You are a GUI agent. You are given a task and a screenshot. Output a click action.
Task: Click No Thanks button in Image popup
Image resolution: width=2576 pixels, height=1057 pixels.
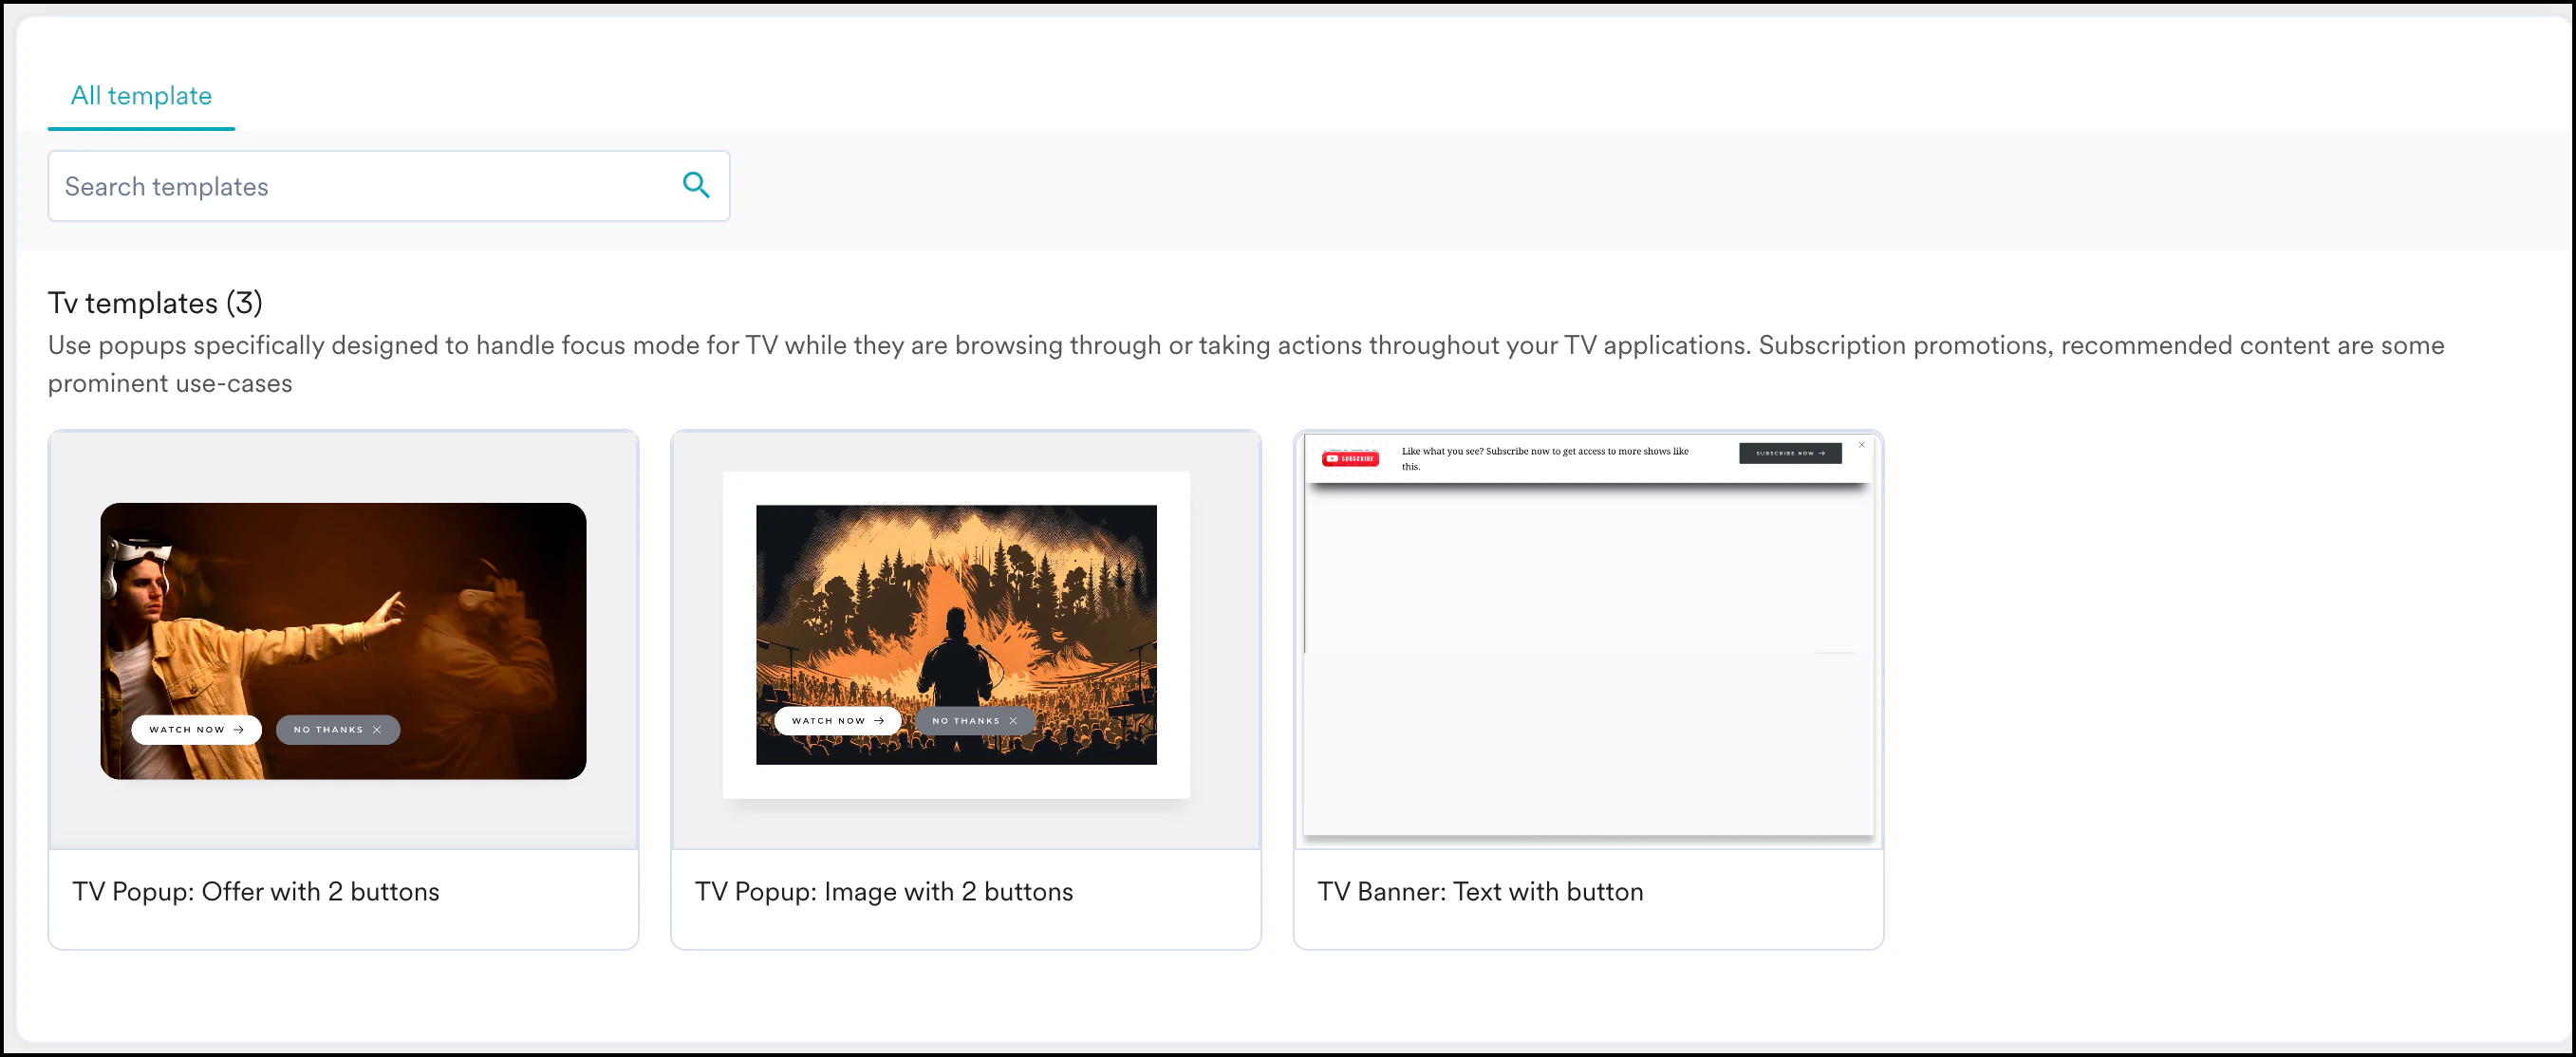974,721
